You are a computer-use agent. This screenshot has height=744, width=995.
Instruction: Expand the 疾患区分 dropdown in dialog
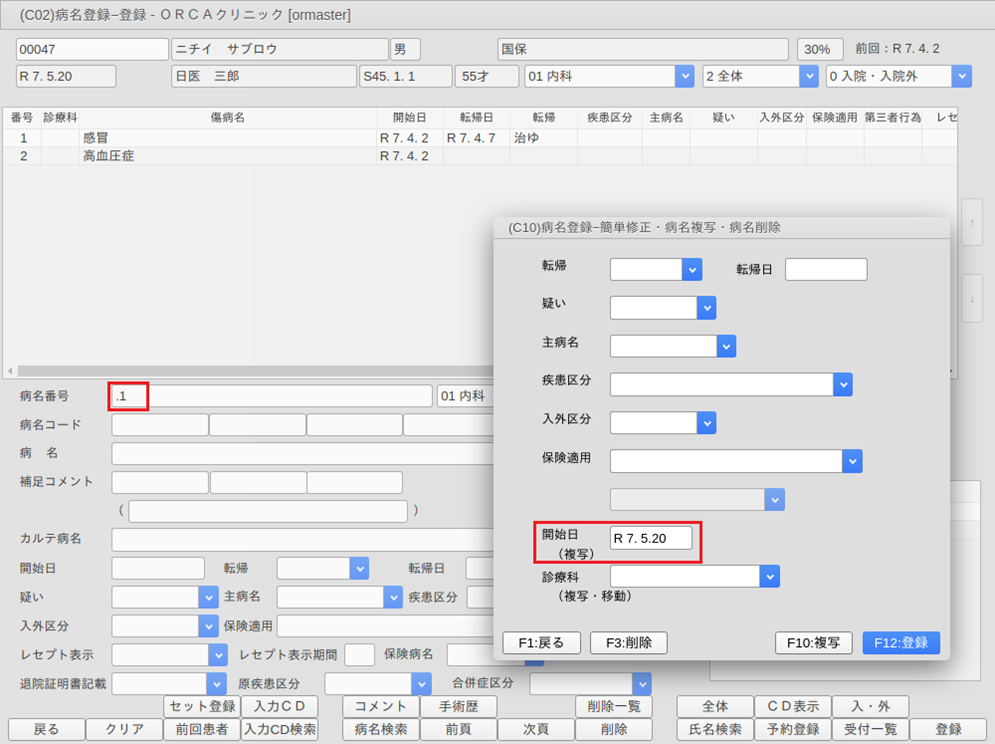click(842, 384)
